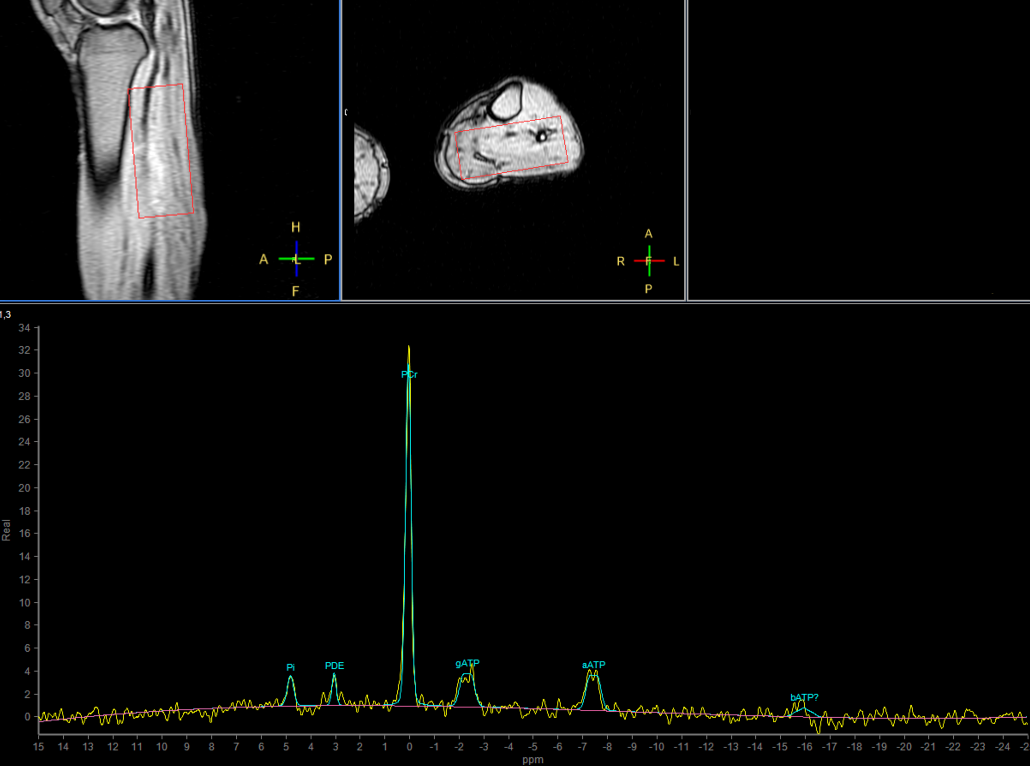Click the R marker on axial orientation indicator
The width and height of the screenshot is (1030, 766).
point(621,261)
